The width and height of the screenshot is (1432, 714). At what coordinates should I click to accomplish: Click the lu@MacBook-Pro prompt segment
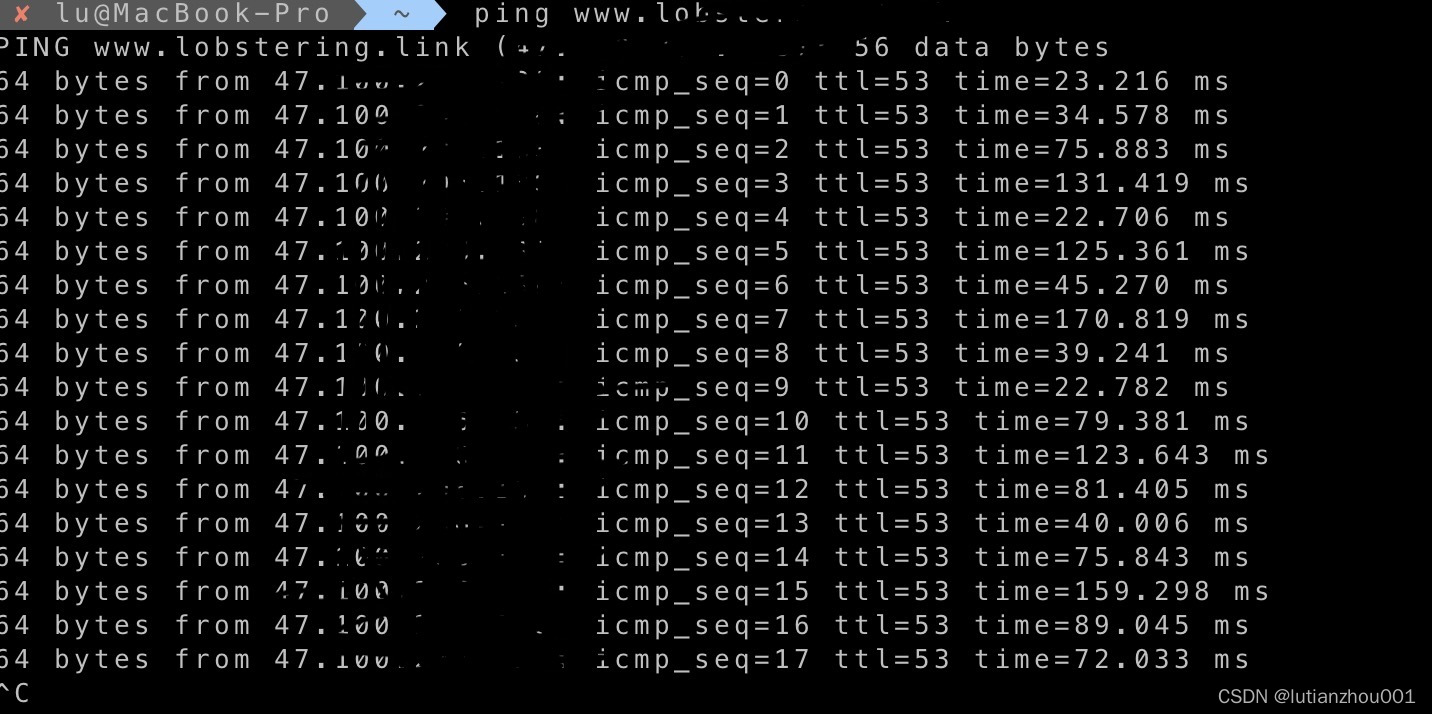point(193,14)
